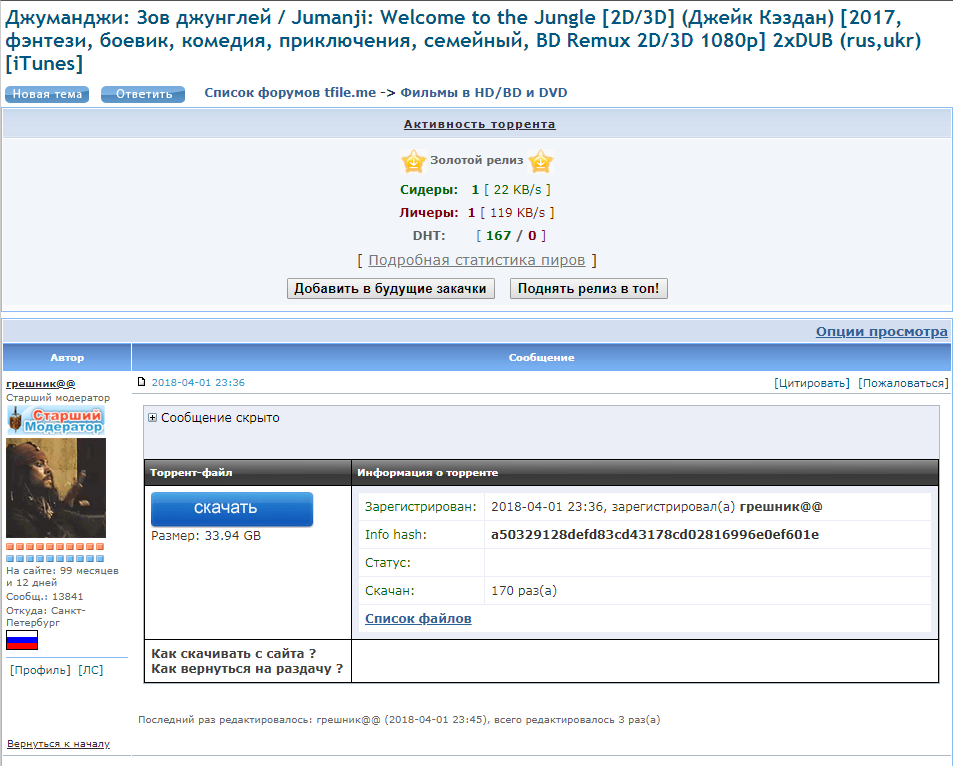Click the Russian flag icon
Image resolution: width=953 pixels, height=766 pixels.
click(x=22, y=640)
